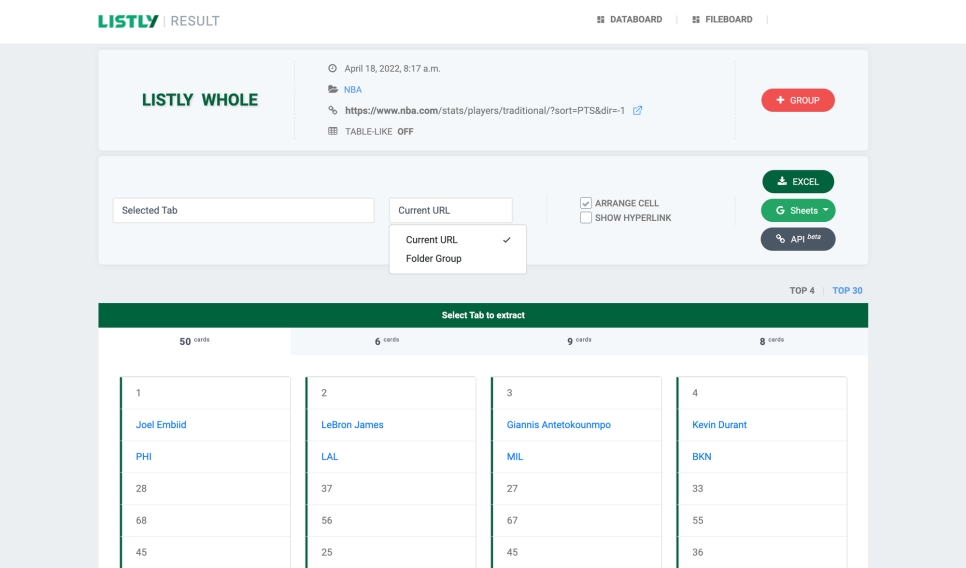966x568 pixels.
Task: Click rank 3 in Giannis card
Action: (x=509, y=392)
